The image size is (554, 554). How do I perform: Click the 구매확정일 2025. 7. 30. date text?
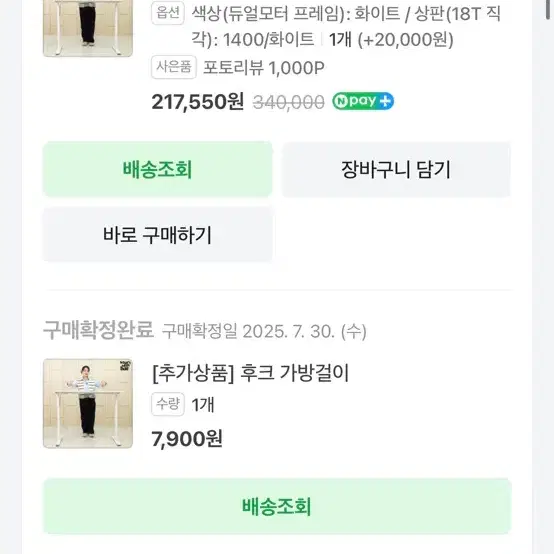(264, 331)
